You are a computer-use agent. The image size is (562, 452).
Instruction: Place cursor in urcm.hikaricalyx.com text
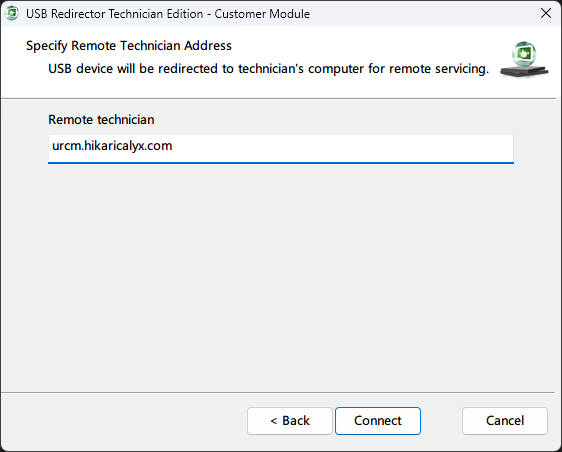point(112,146)
